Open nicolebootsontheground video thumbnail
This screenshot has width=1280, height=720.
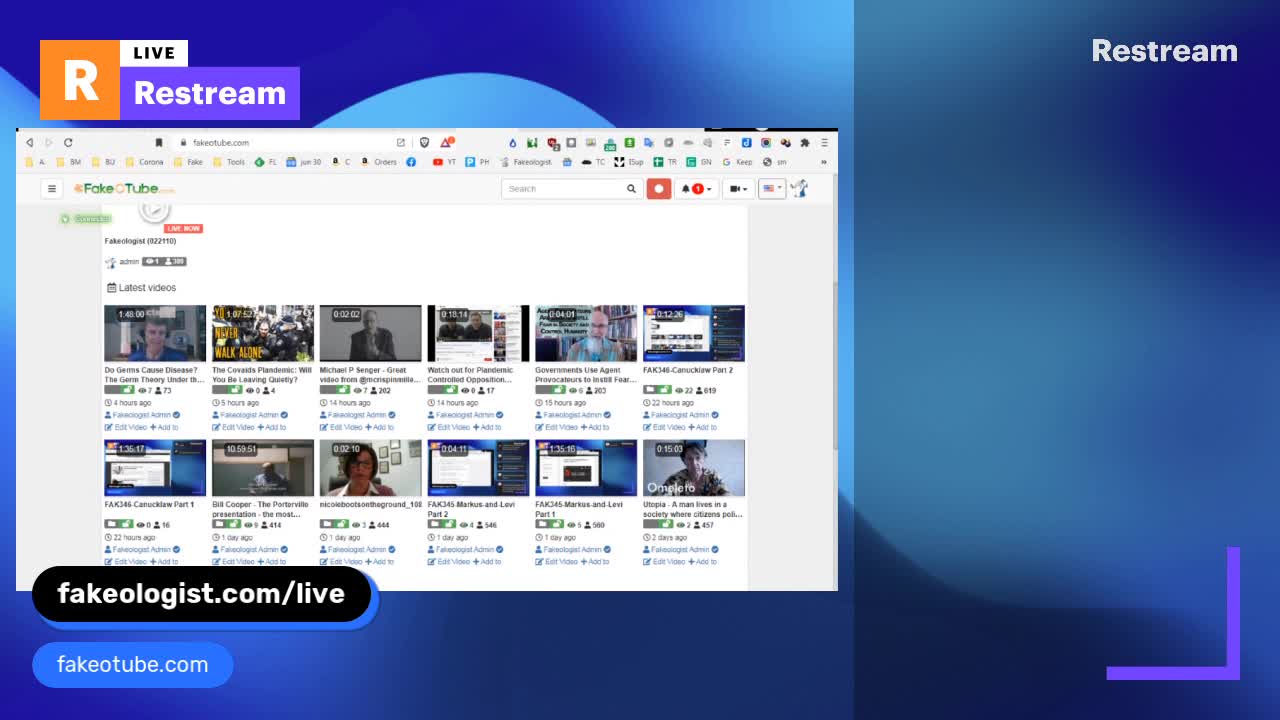(370, 468)
